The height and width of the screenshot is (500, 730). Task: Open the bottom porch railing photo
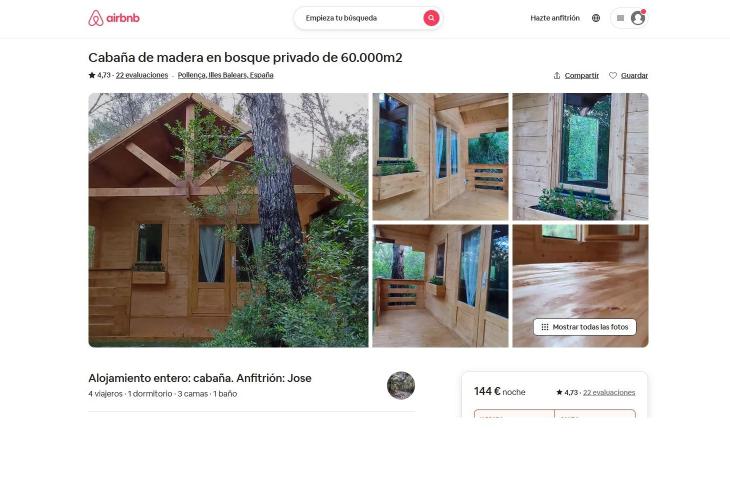click(440, 286)
